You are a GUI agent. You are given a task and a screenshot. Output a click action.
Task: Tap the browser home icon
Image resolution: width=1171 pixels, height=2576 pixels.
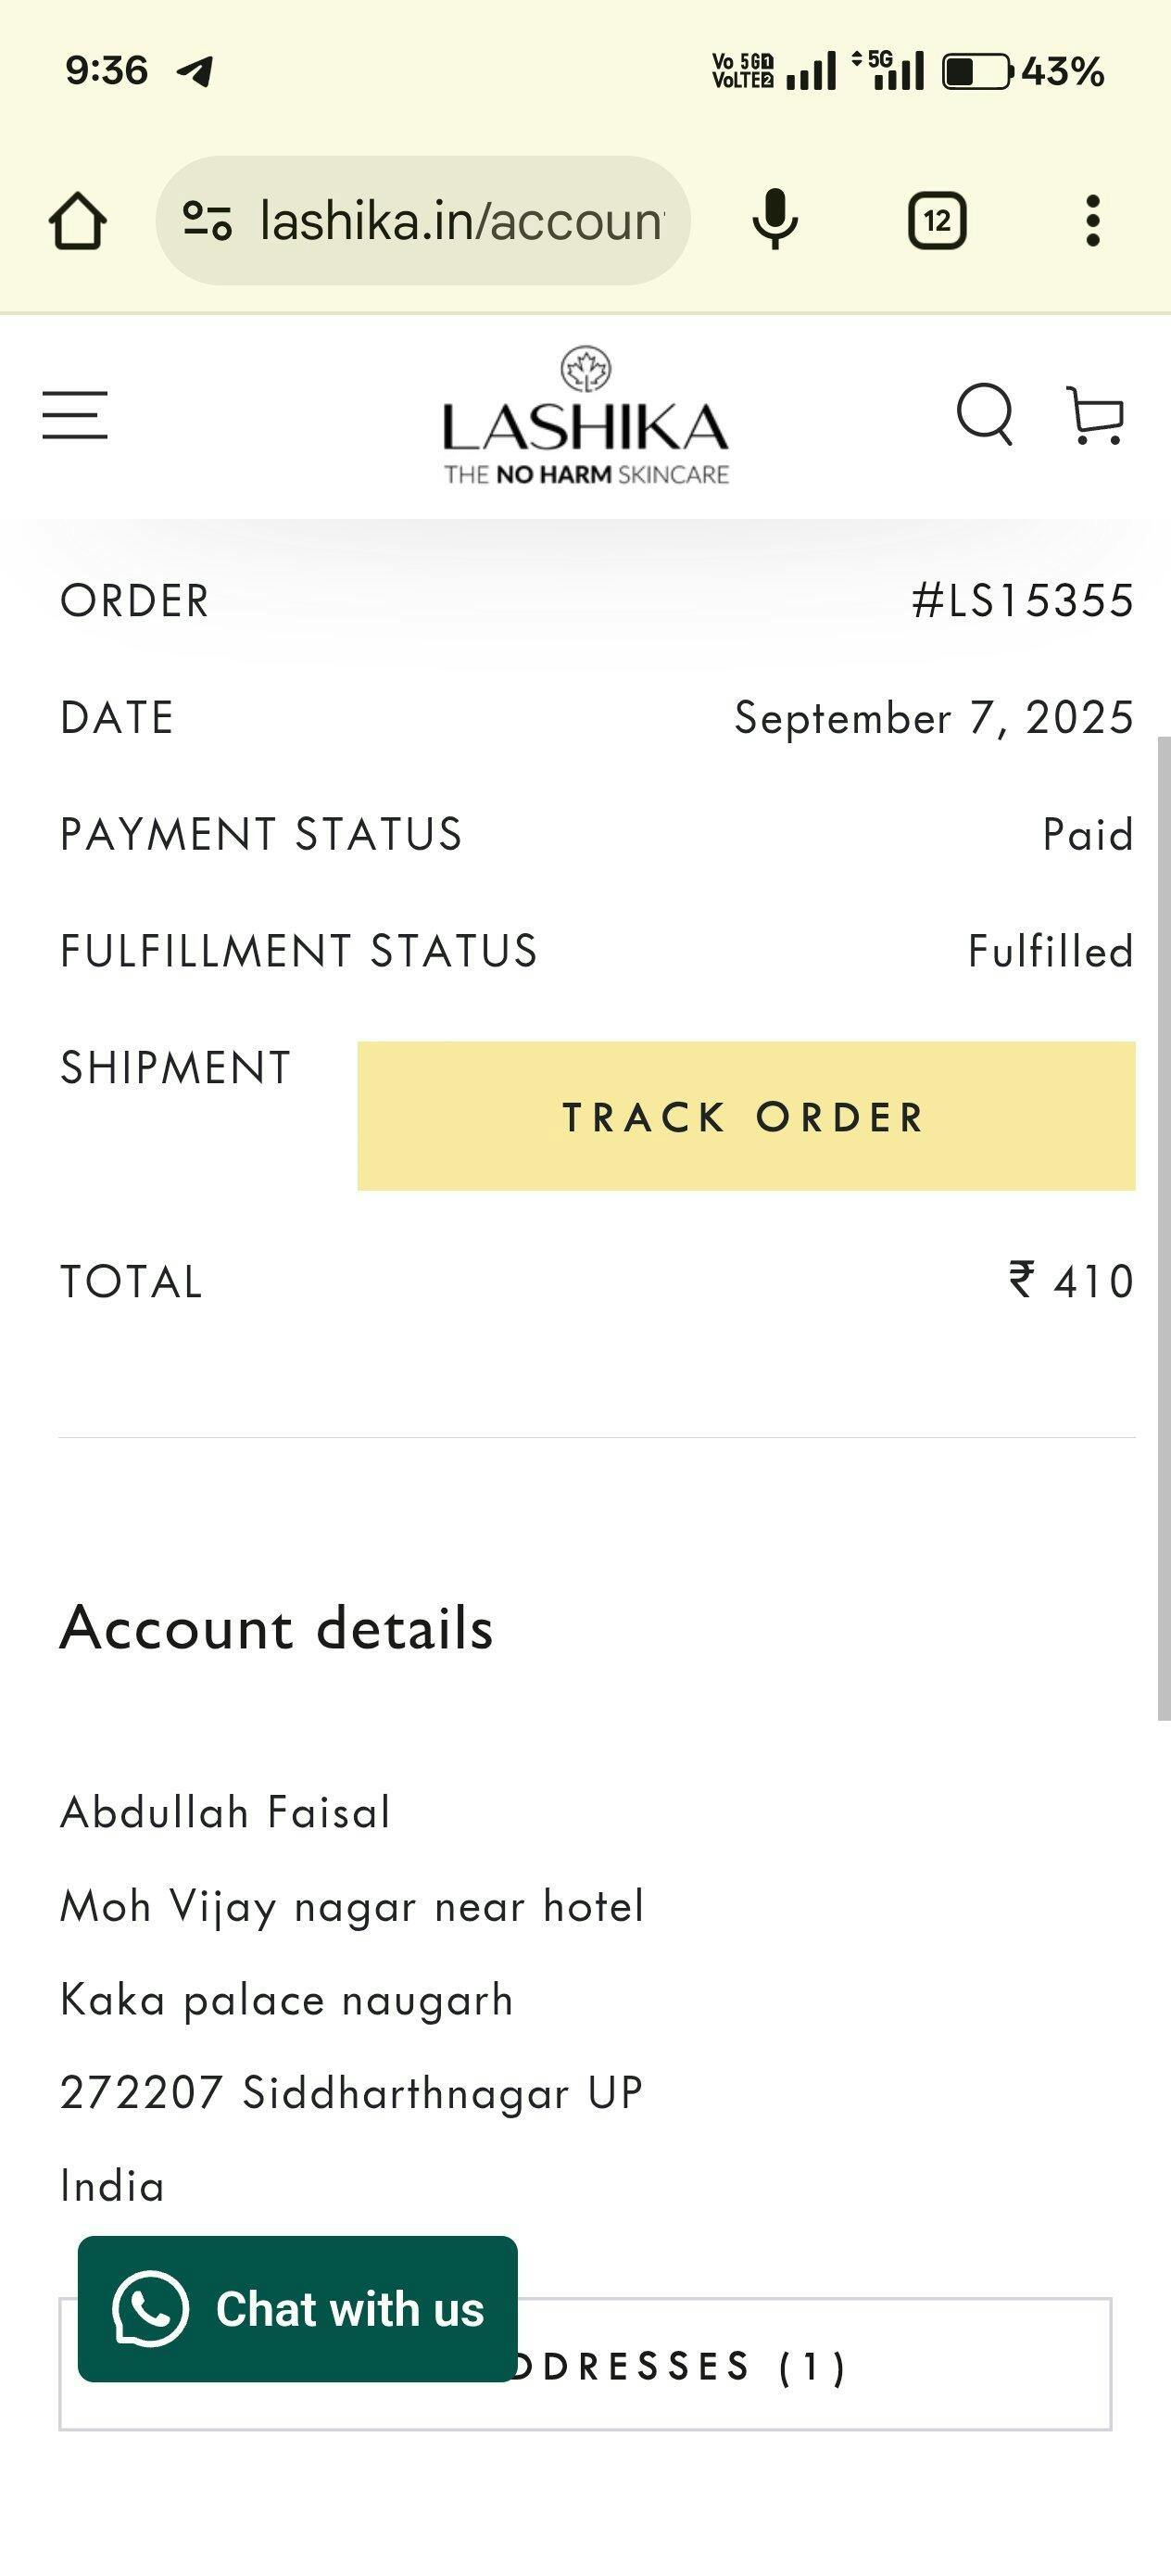78,220
